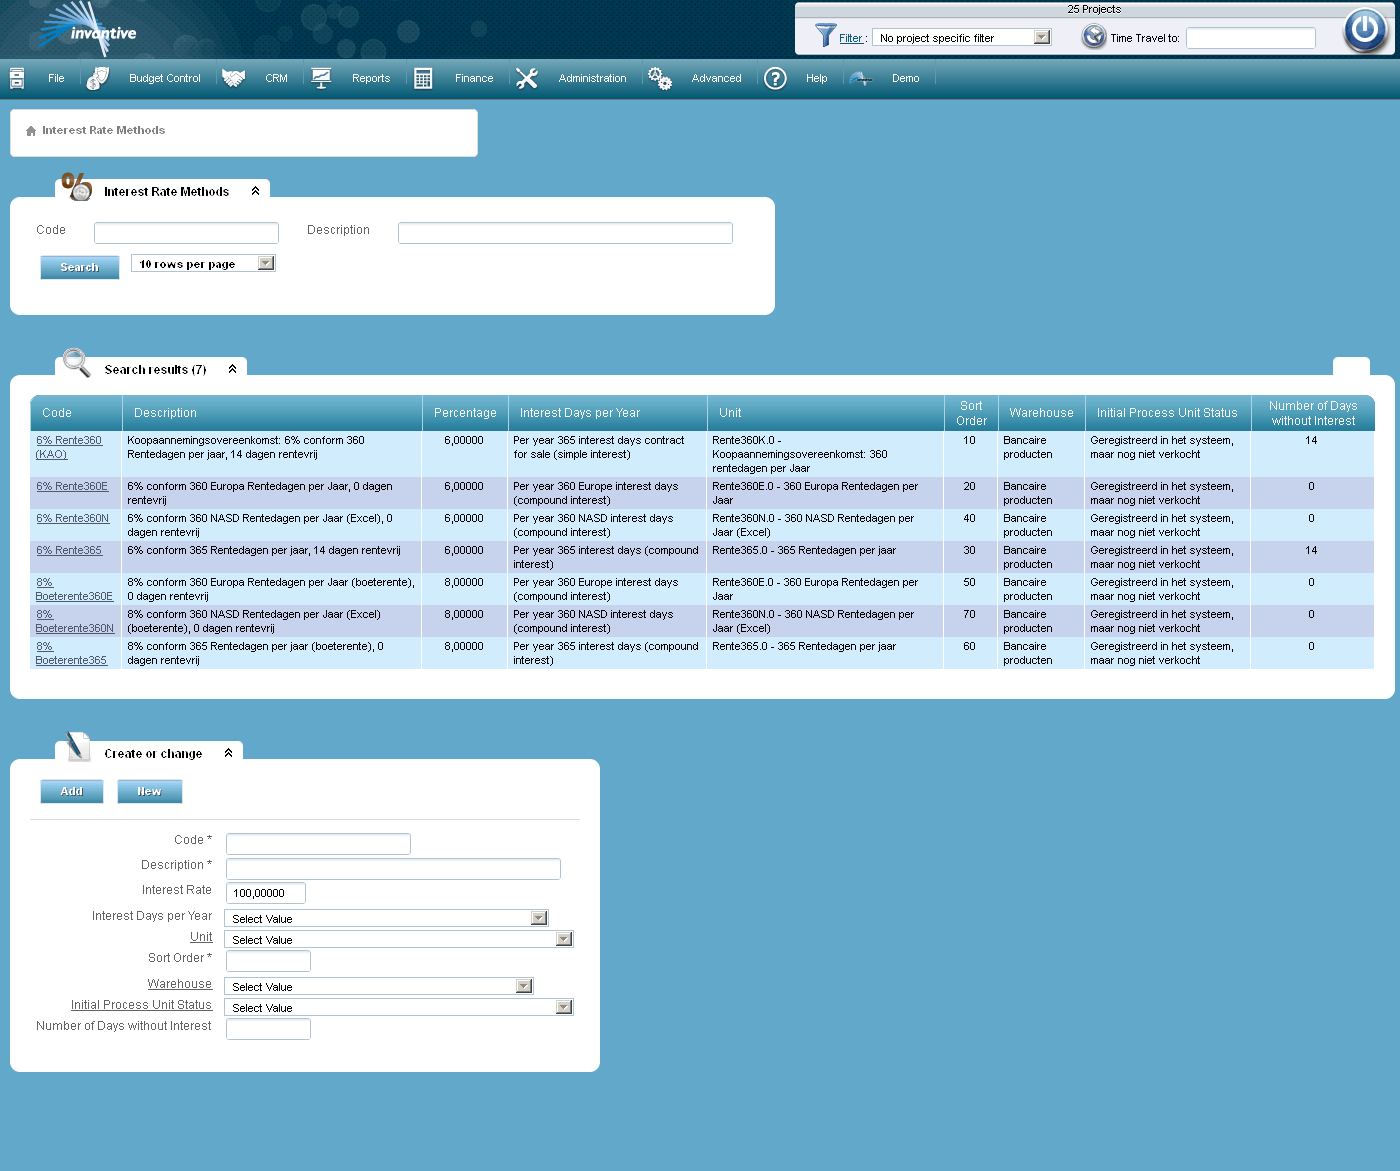1400x1171 pixels.
Task: Open the Budget Control menu
Action: 165,78
